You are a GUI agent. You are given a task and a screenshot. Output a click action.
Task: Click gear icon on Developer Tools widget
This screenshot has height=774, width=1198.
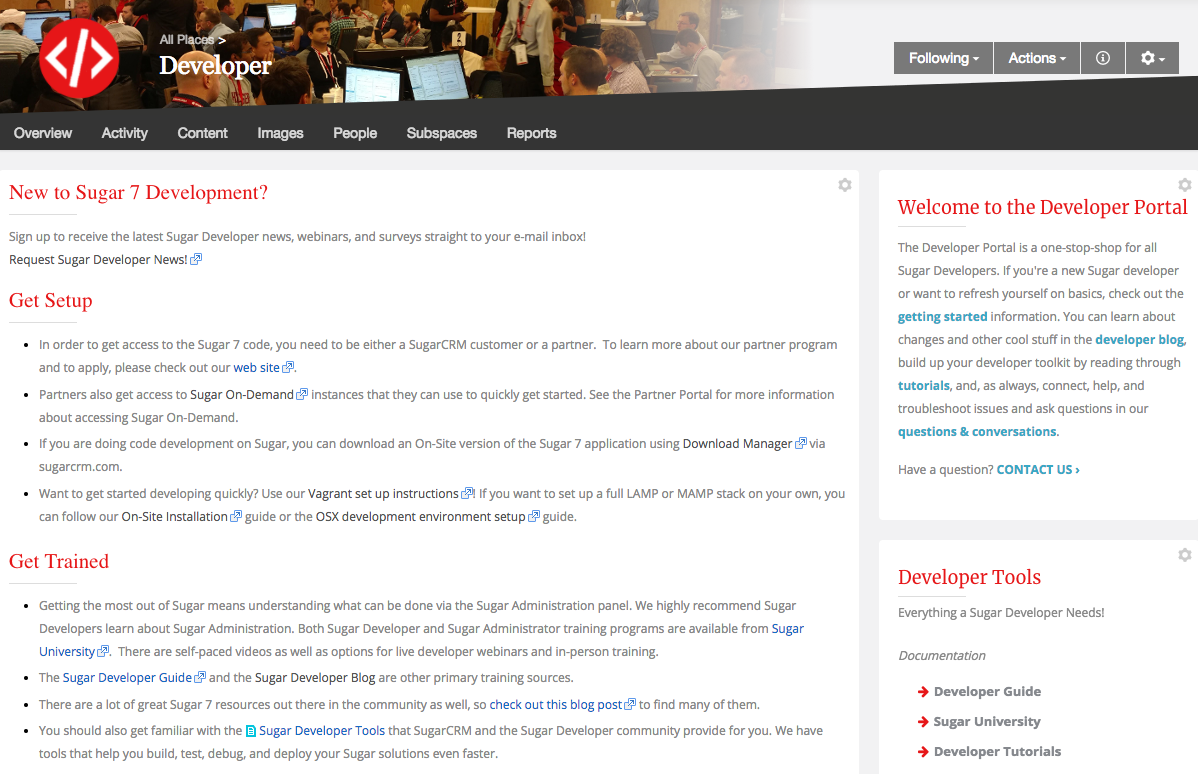[x=1184, y=555]
